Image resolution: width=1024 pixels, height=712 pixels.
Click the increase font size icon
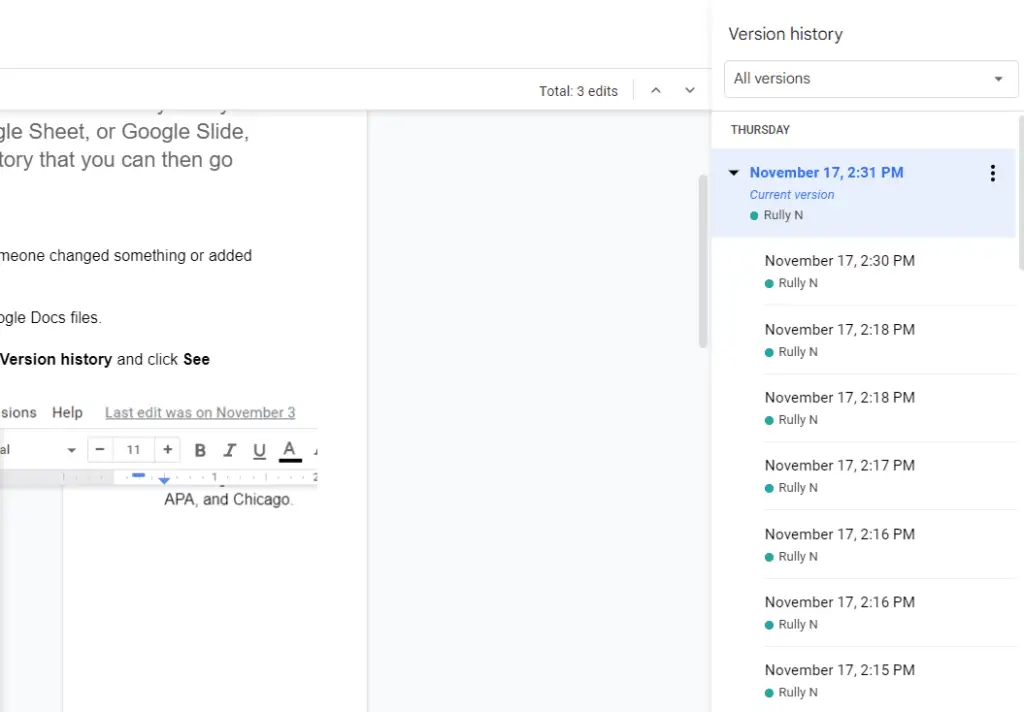click(167, 450)
